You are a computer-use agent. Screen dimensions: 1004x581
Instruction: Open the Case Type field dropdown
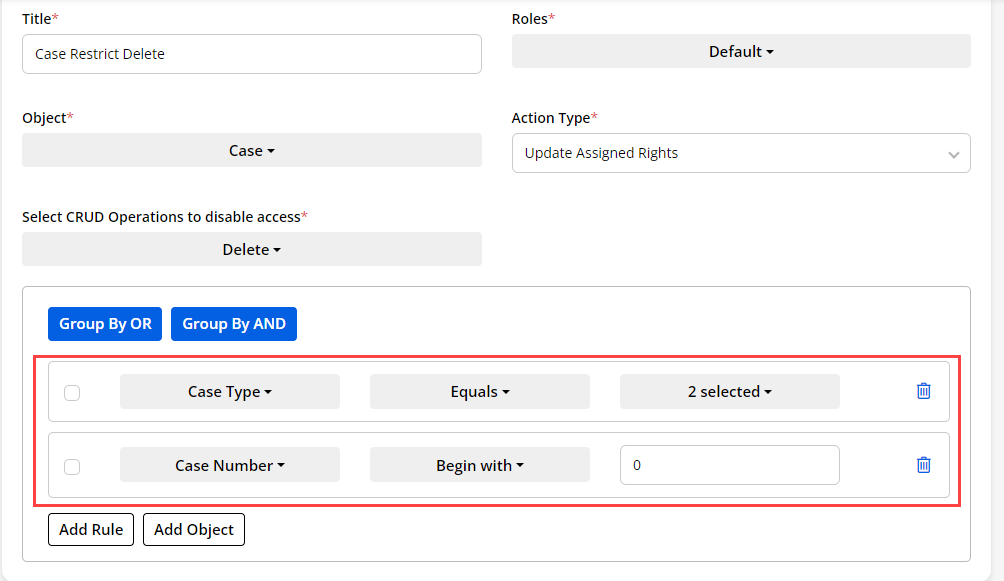coord(230,392)
